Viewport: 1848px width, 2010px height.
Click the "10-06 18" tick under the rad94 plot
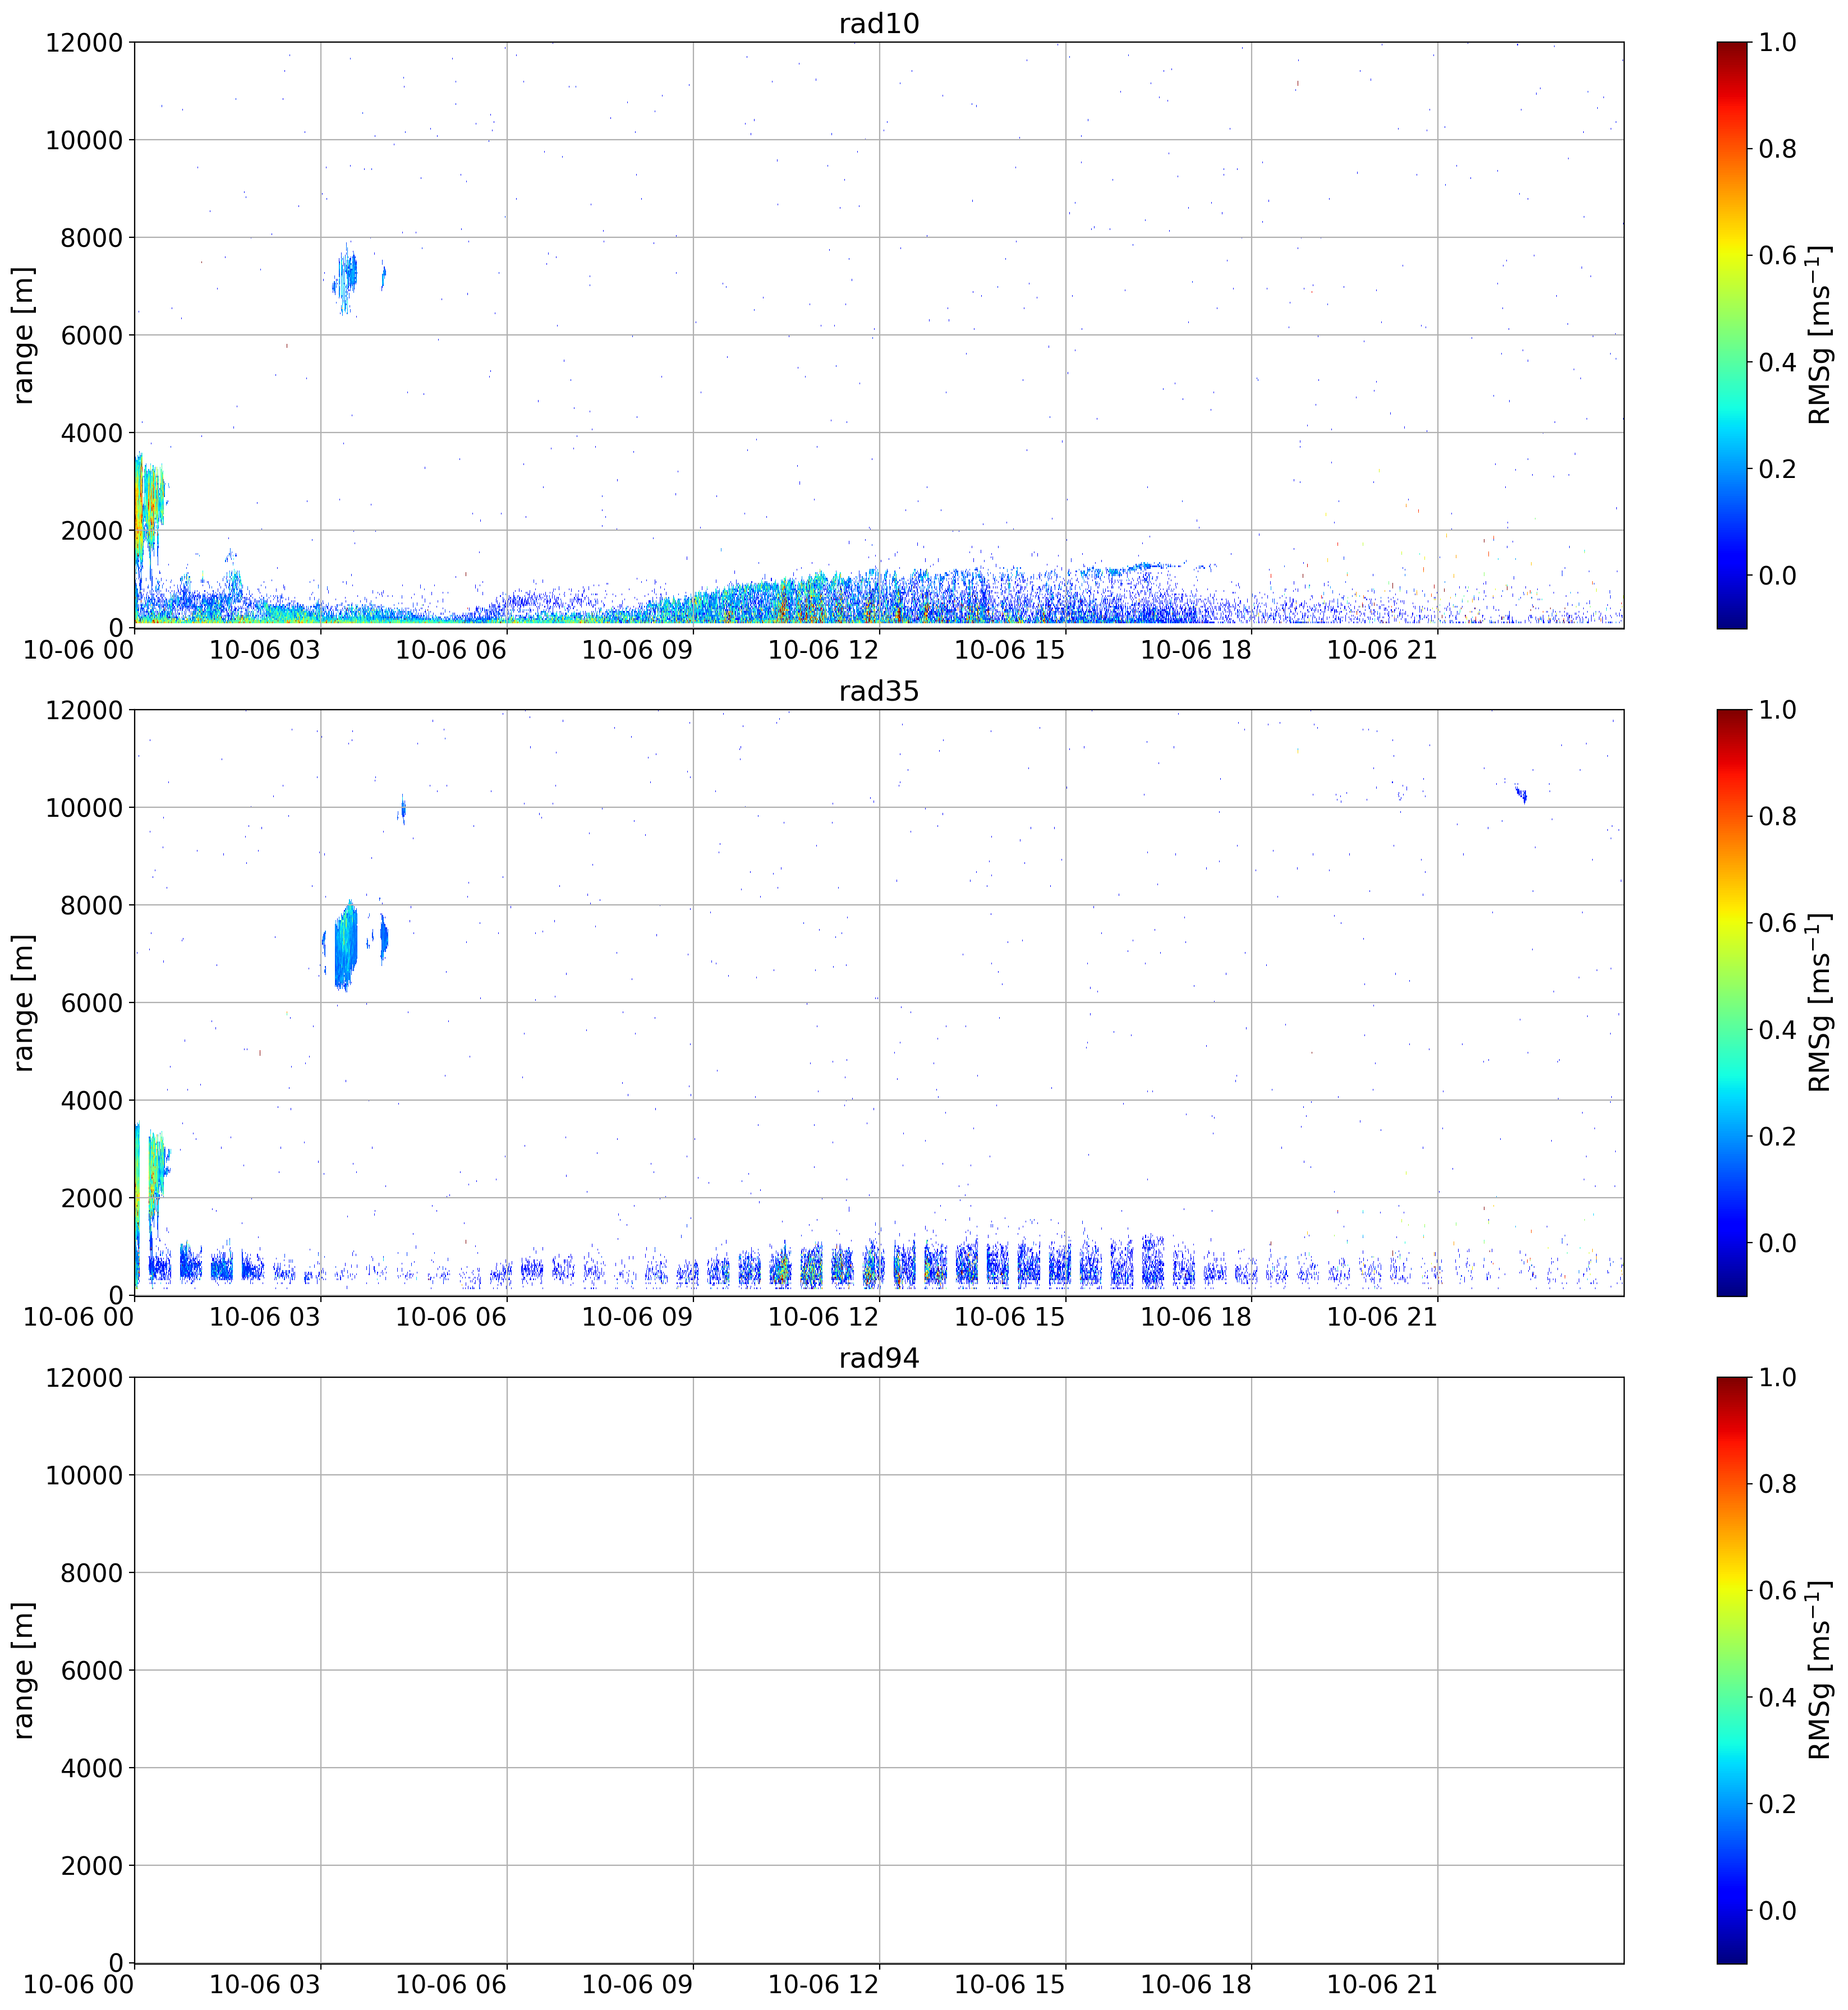point(1196,1984)
